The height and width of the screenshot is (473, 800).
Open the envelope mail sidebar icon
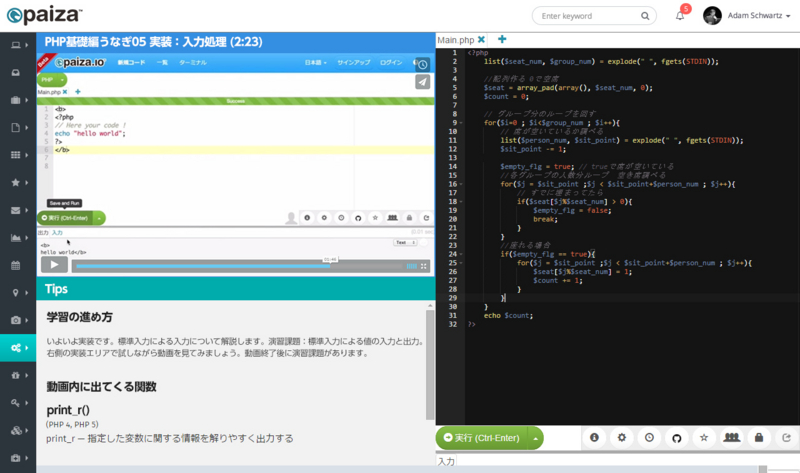[x=16, y=210]
